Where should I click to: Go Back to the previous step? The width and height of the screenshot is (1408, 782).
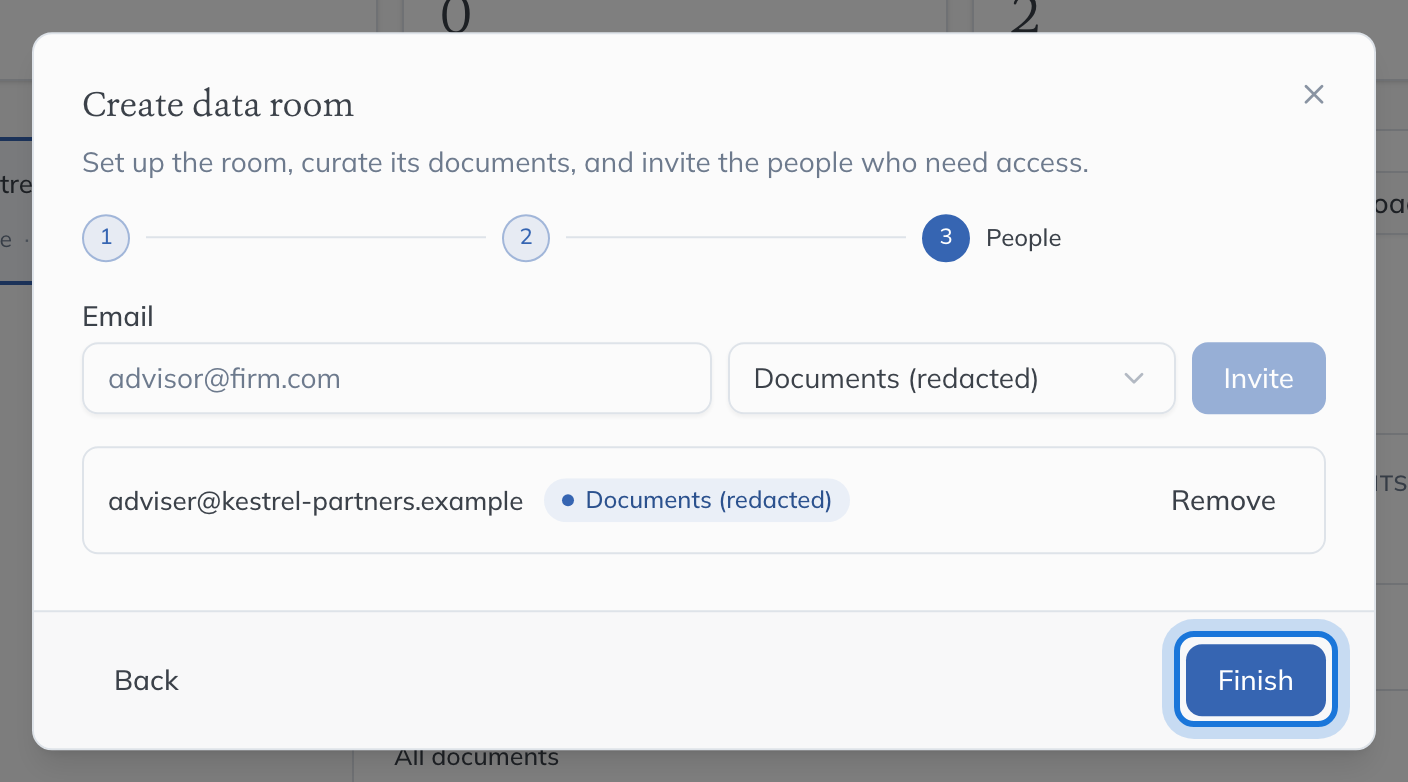pyautogui.click(x=147, y=680)
